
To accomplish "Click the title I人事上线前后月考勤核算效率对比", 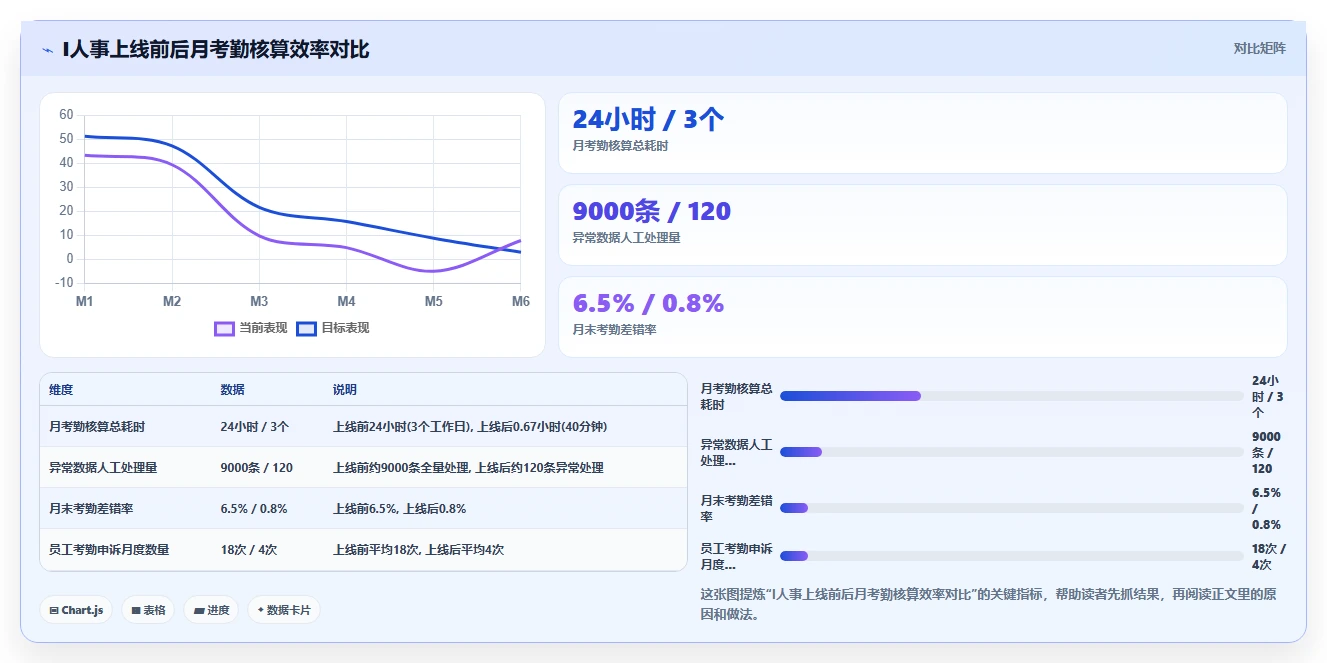I will pos(216,49).
